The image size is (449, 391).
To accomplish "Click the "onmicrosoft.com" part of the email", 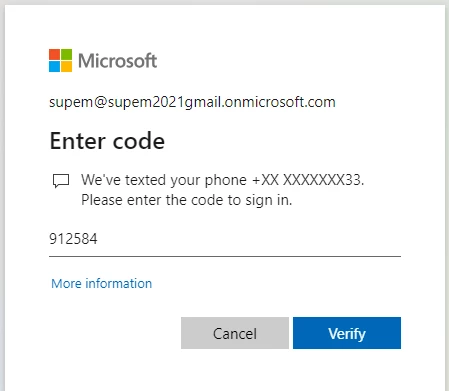I will coord(280,102).
